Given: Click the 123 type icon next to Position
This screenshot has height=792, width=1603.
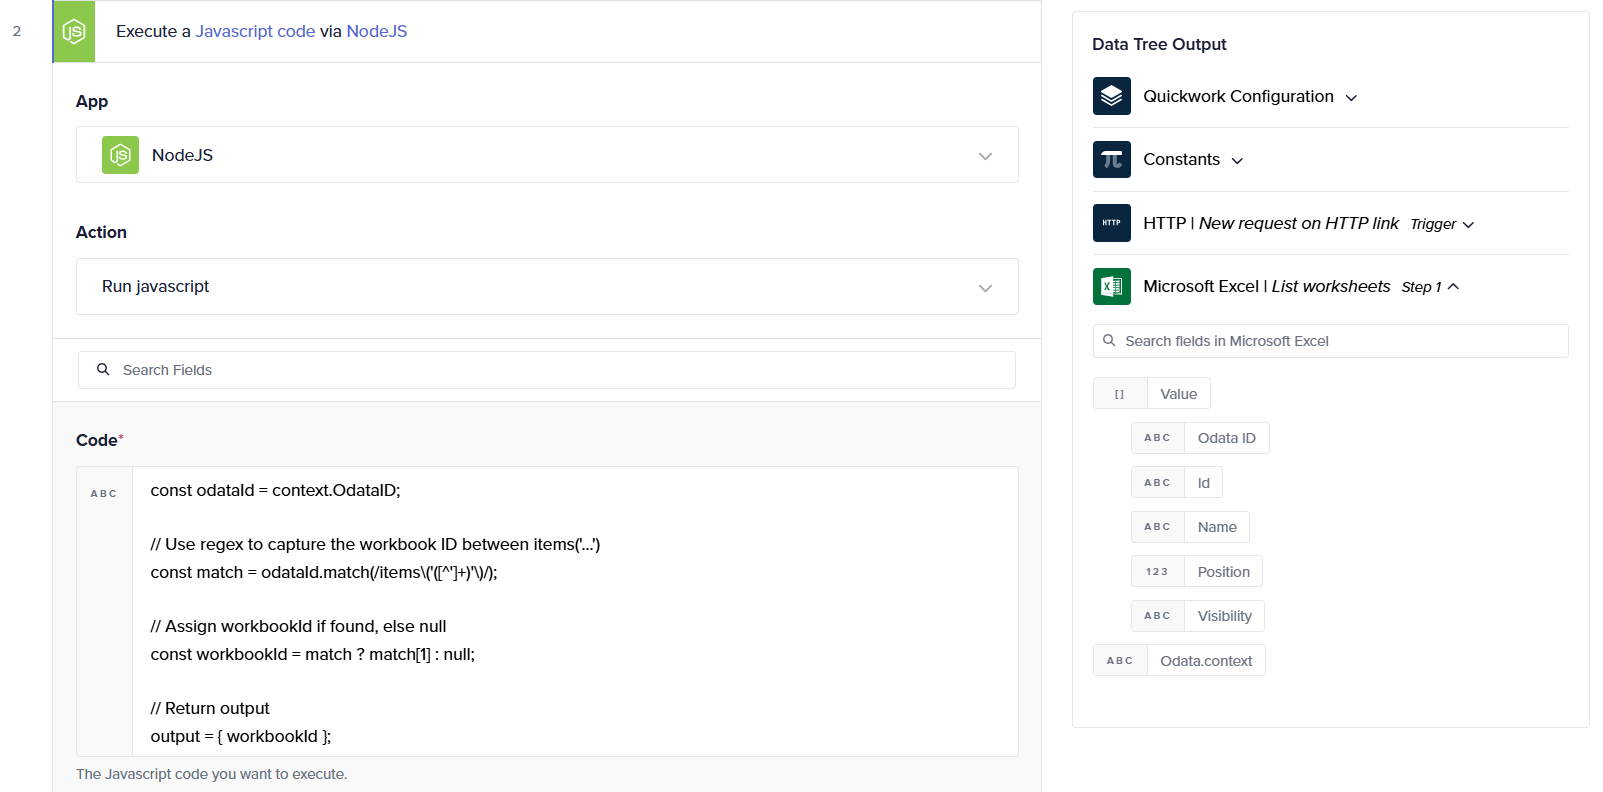Looking at the screenshot, I should [x=1158, y=572].
